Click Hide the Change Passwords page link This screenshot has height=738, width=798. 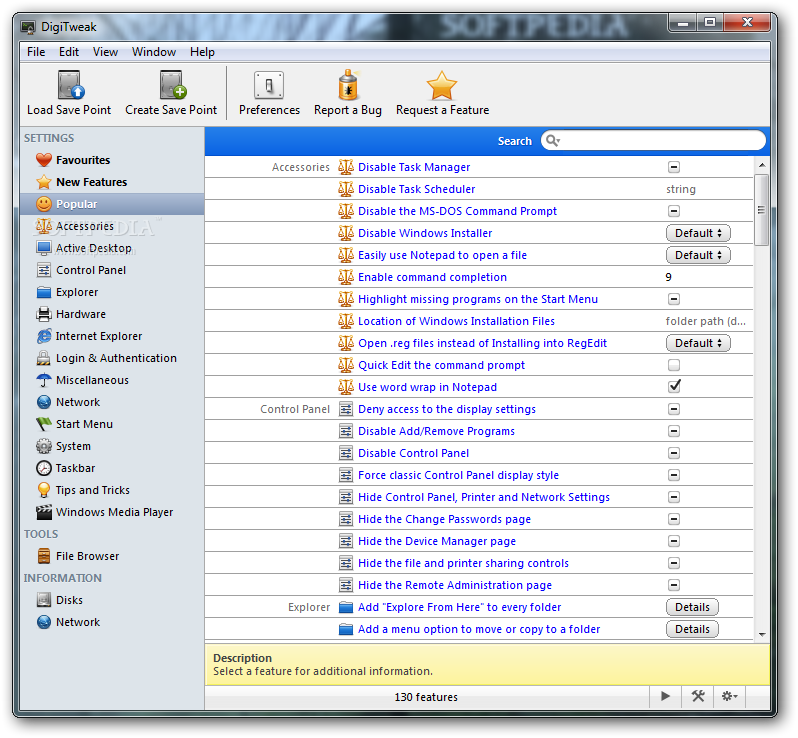click(x=444, y=519)
